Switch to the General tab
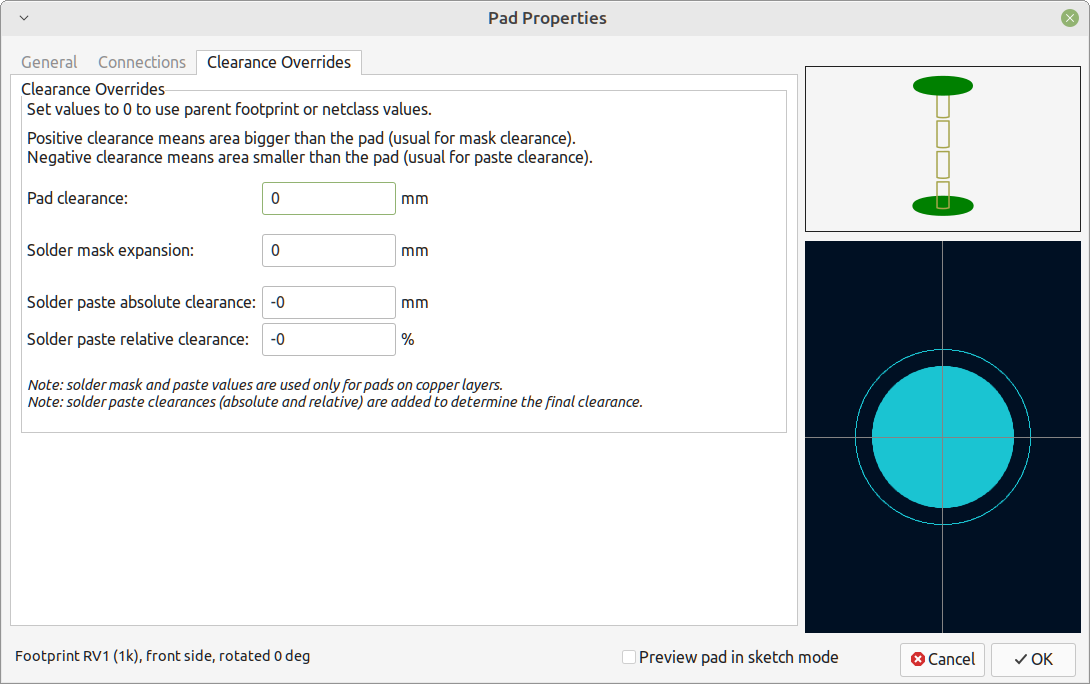This screenshot has height=684, width=1090. 49,63
